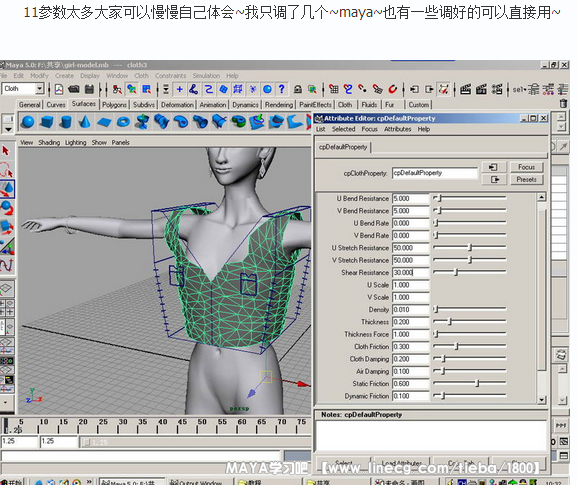Click the Dynamic Friction value field

(x=411, y=396)
